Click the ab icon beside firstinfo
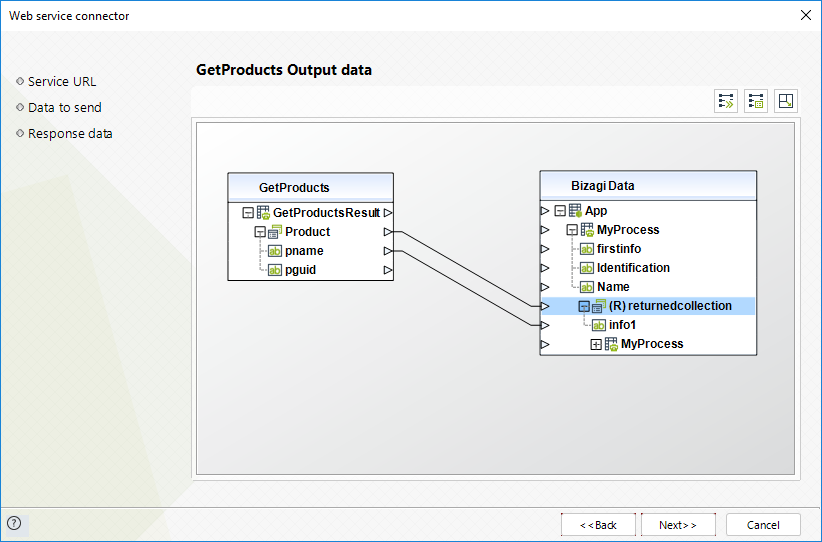This screenshot has width=822, height=542. (x=587, y=249)
